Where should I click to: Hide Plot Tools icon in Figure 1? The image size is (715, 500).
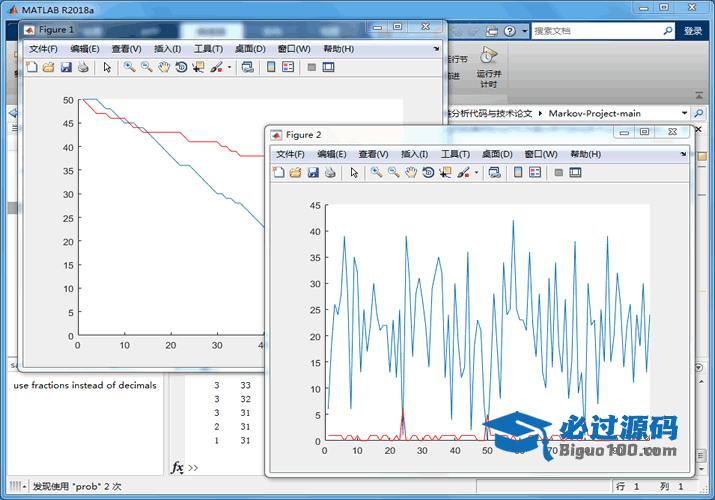click(x=311, y=67)
